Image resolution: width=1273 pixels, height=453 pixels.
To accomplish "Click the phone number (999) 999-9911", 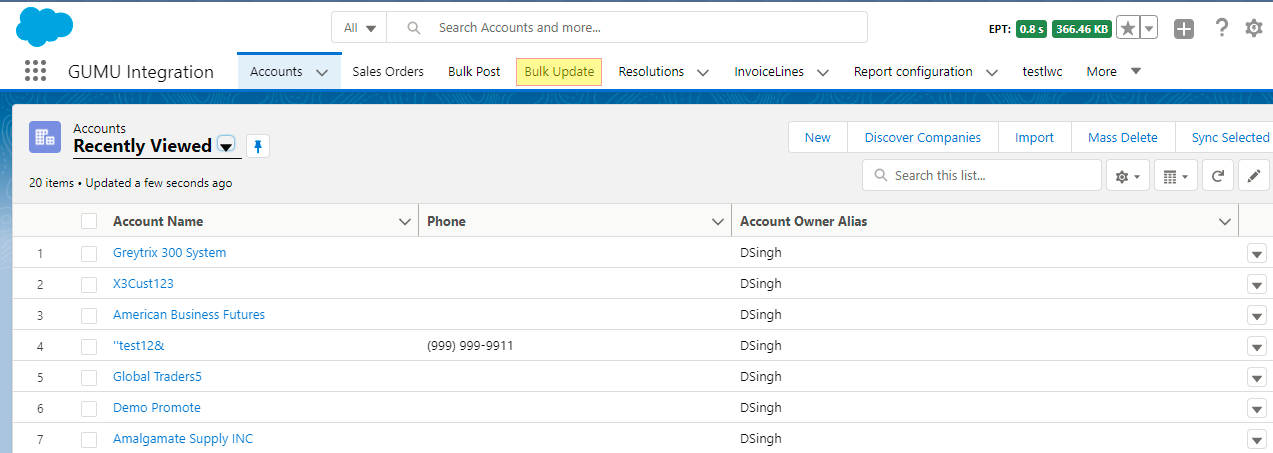I will point(470,346).
